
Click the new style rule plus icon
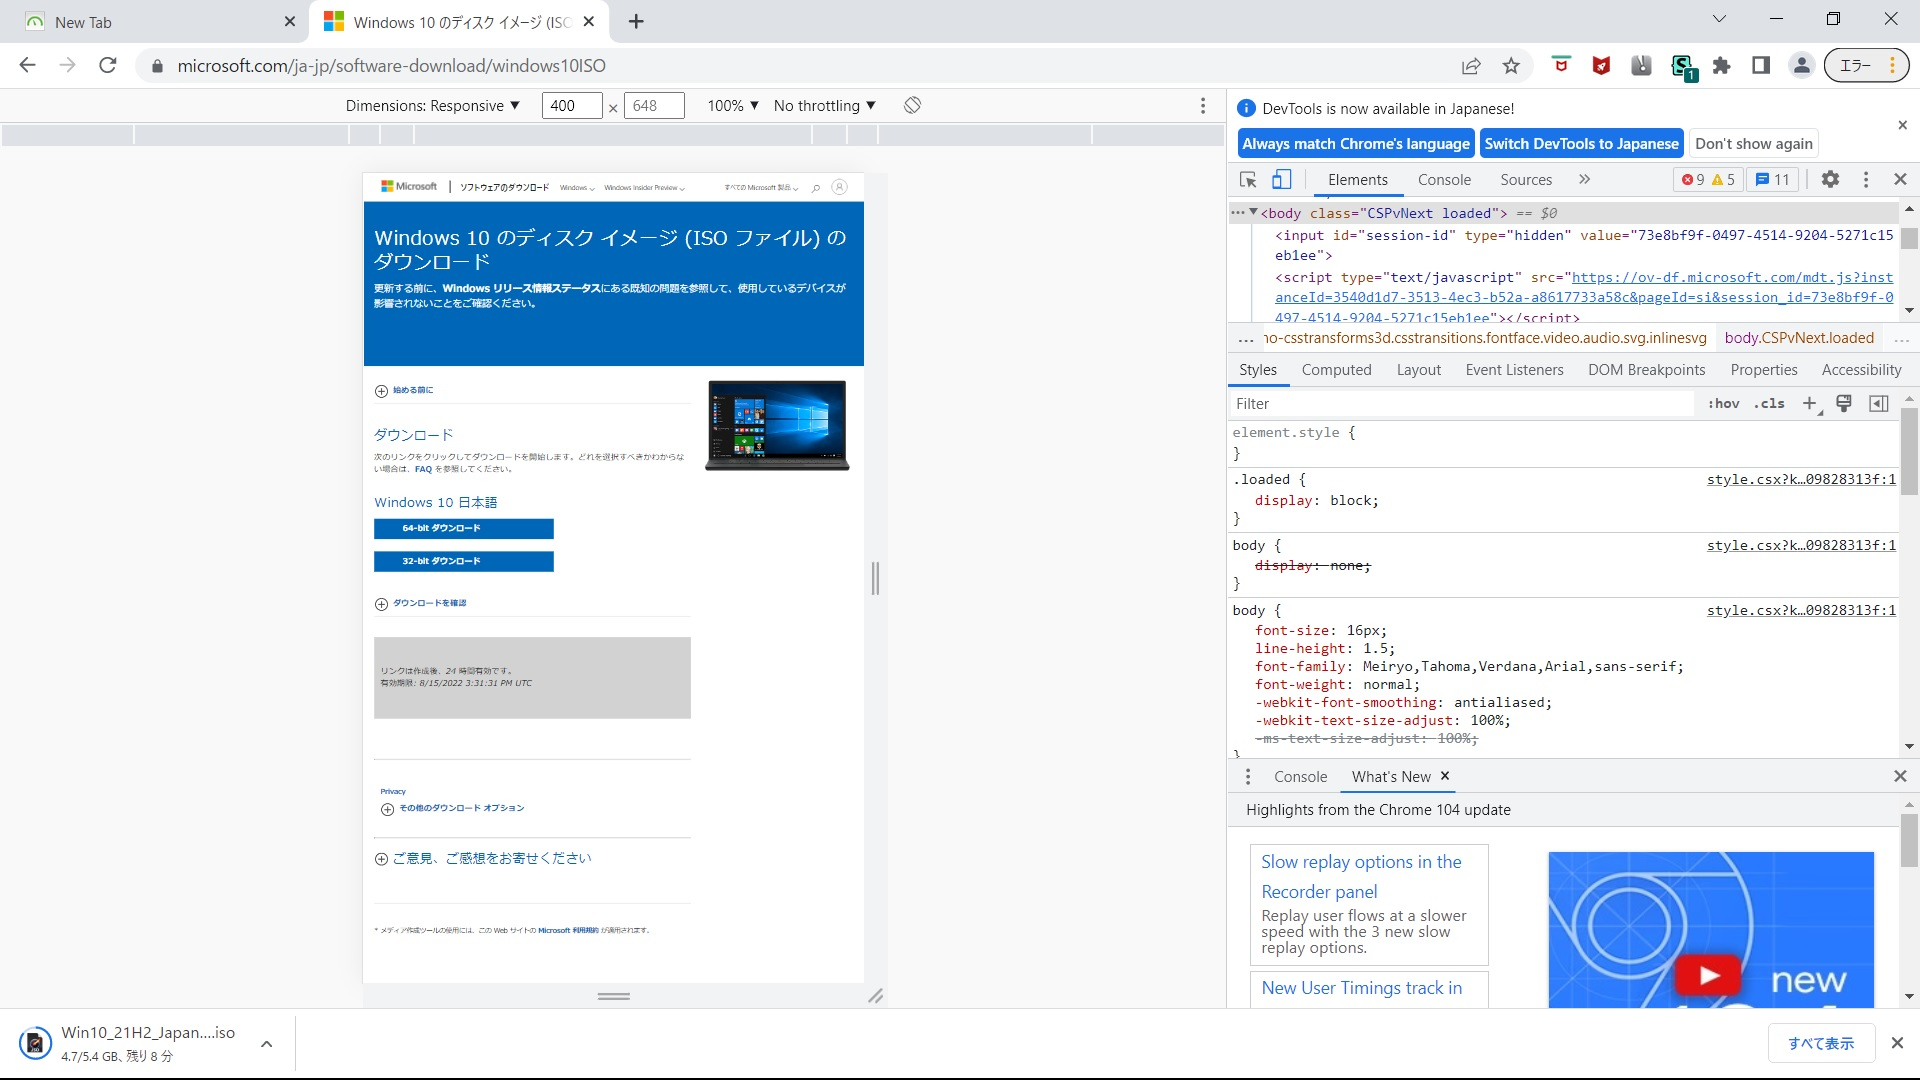[1809, 403]
